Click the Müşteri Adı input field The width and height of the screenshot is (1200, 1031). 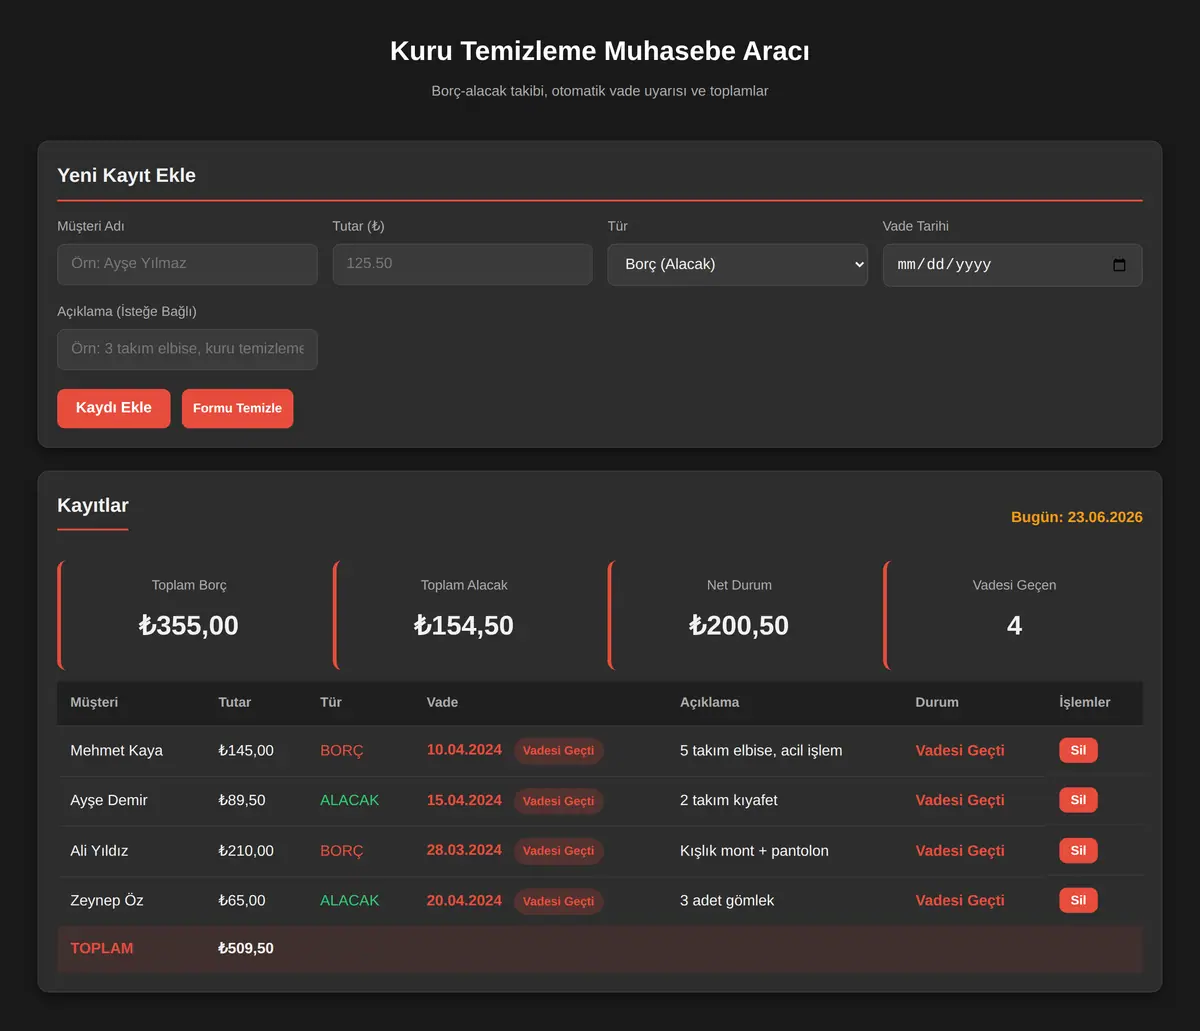click(187, 264)
